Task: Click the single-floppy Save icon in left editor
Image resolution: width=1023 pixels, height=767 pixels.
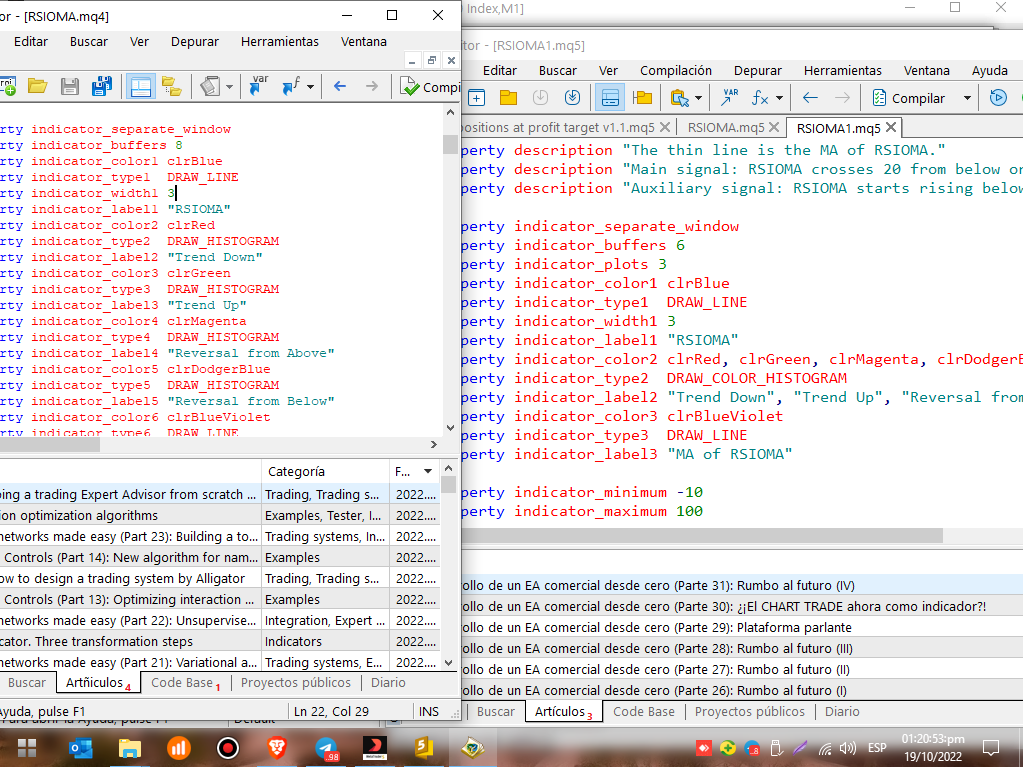Action: 69,87
